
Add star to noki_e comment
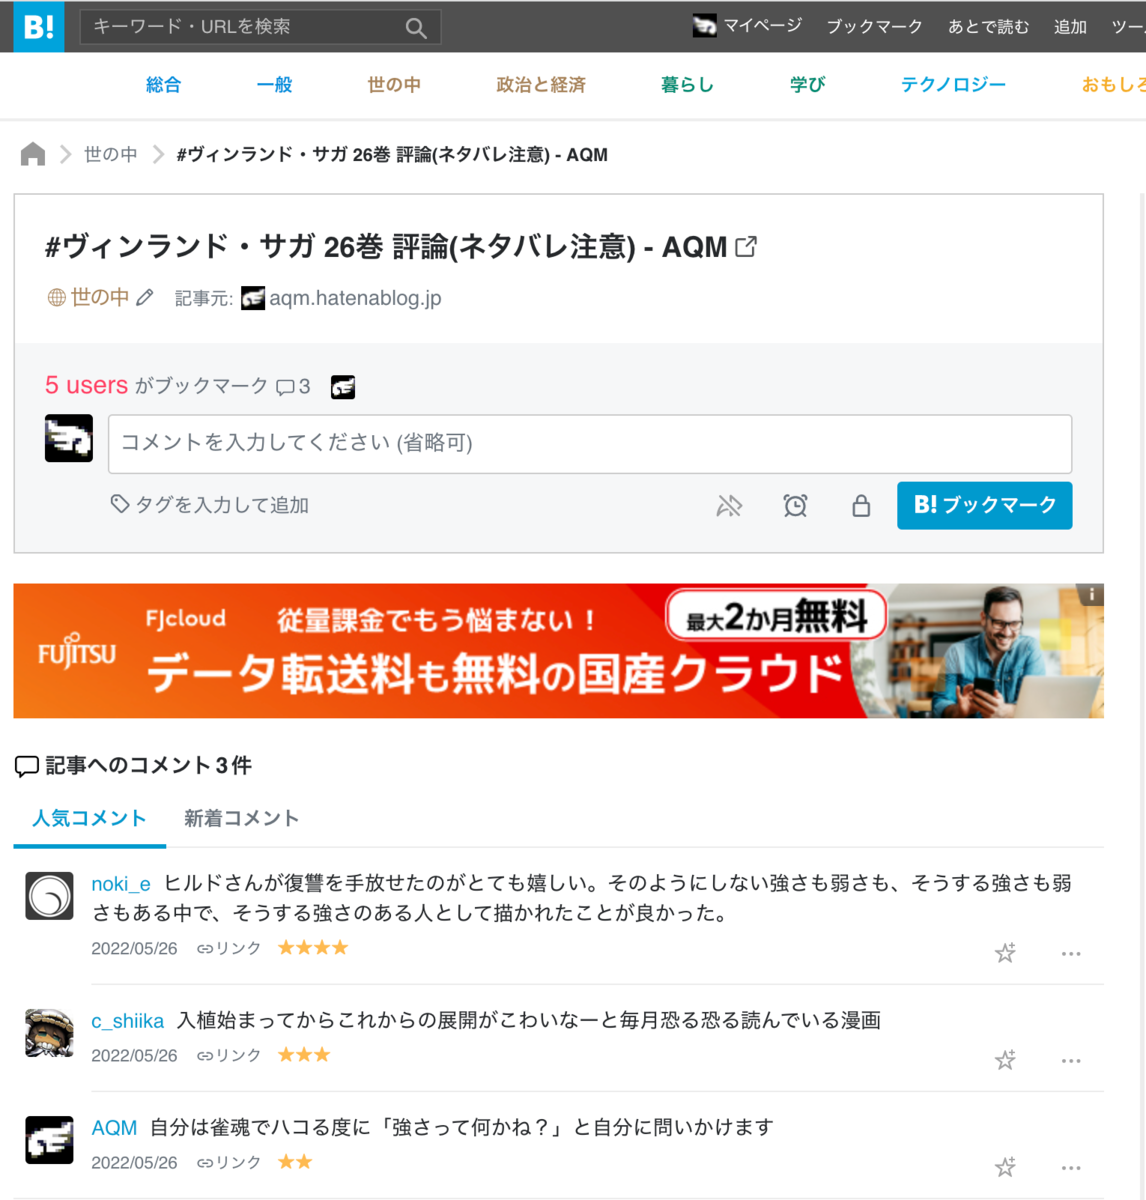(1005, 953)
